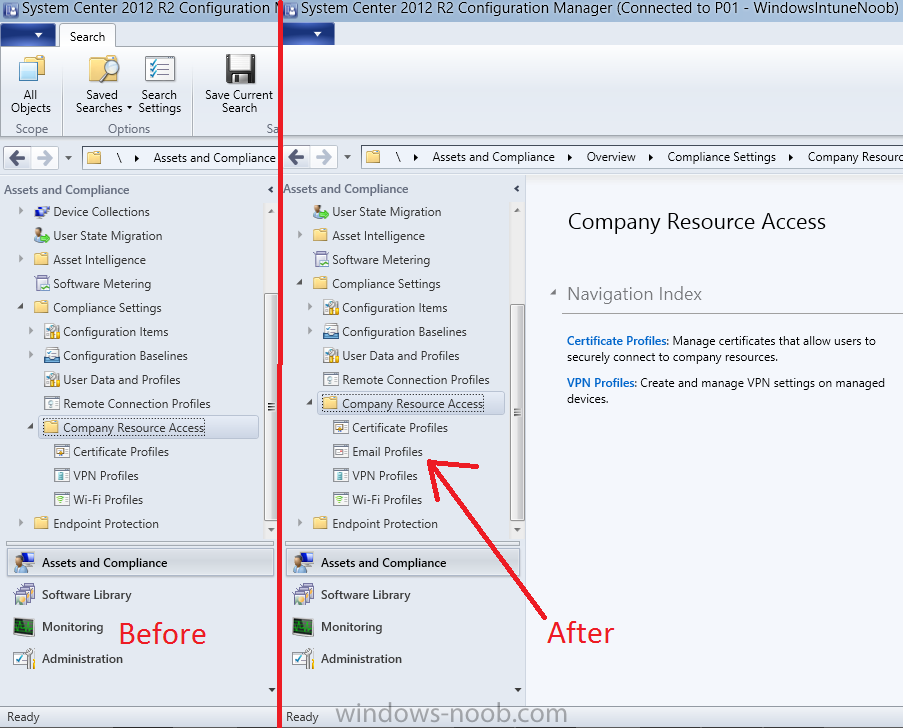Open Saved Searches in the left window ribbon

coord(104,85)
